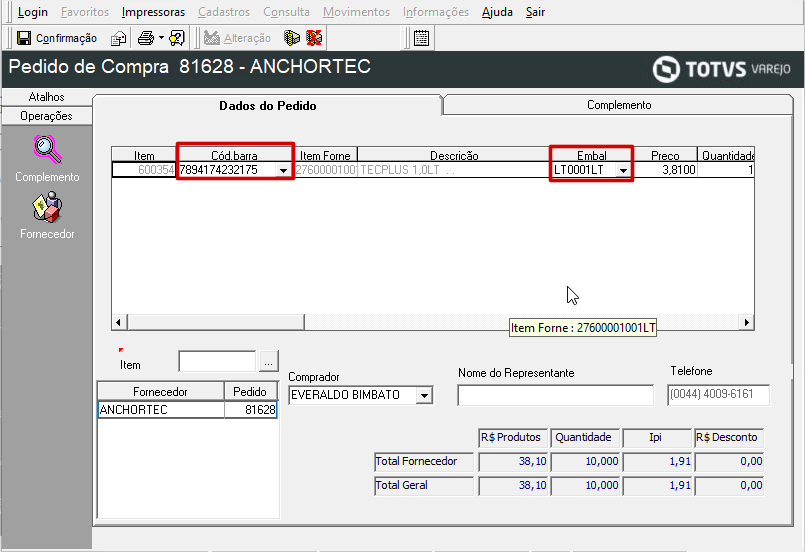
Task: Open the Movimentos menu
Action: (356, 12)
